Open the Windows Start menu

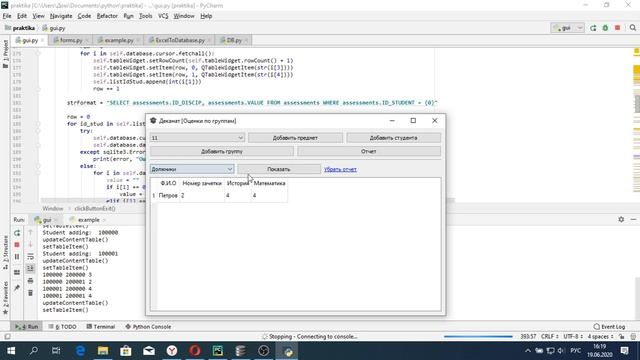point(11,351)
